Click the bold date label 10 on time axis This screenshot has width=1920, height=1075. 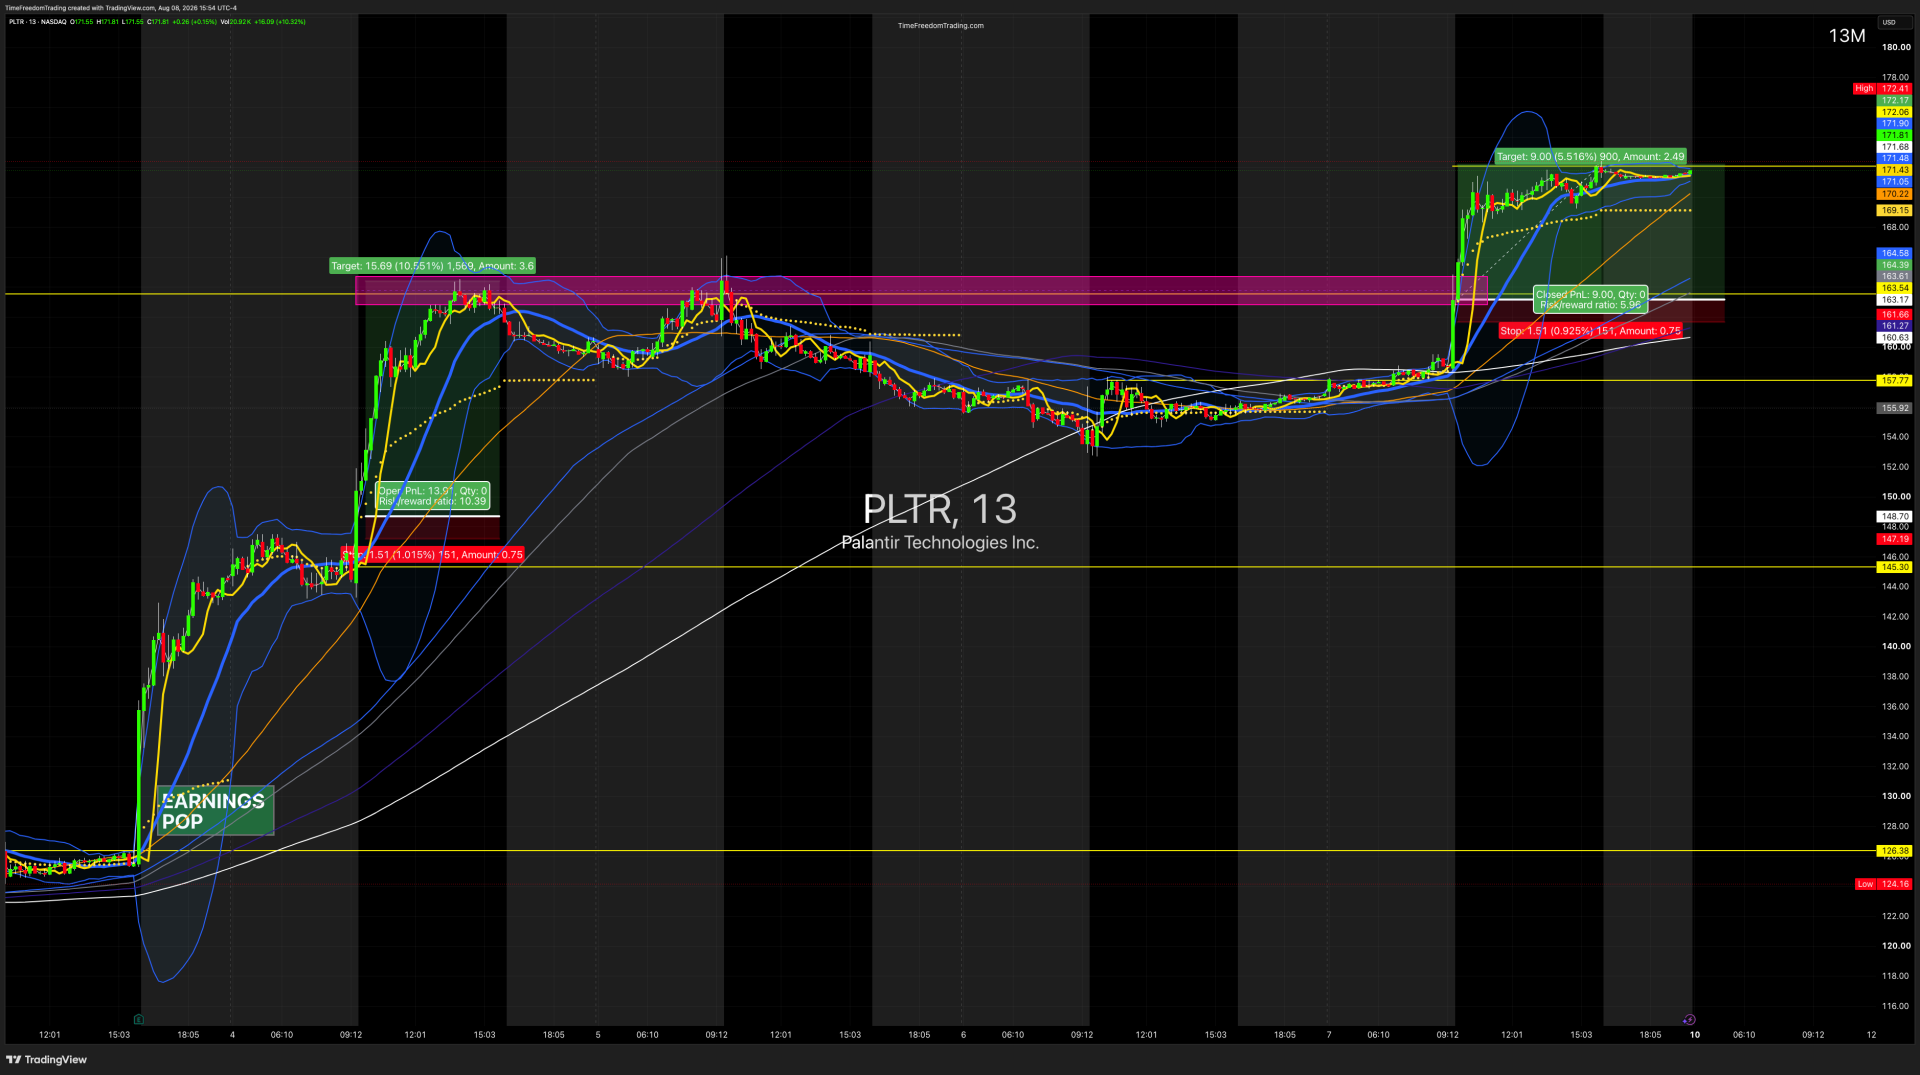point(1695,1035)
